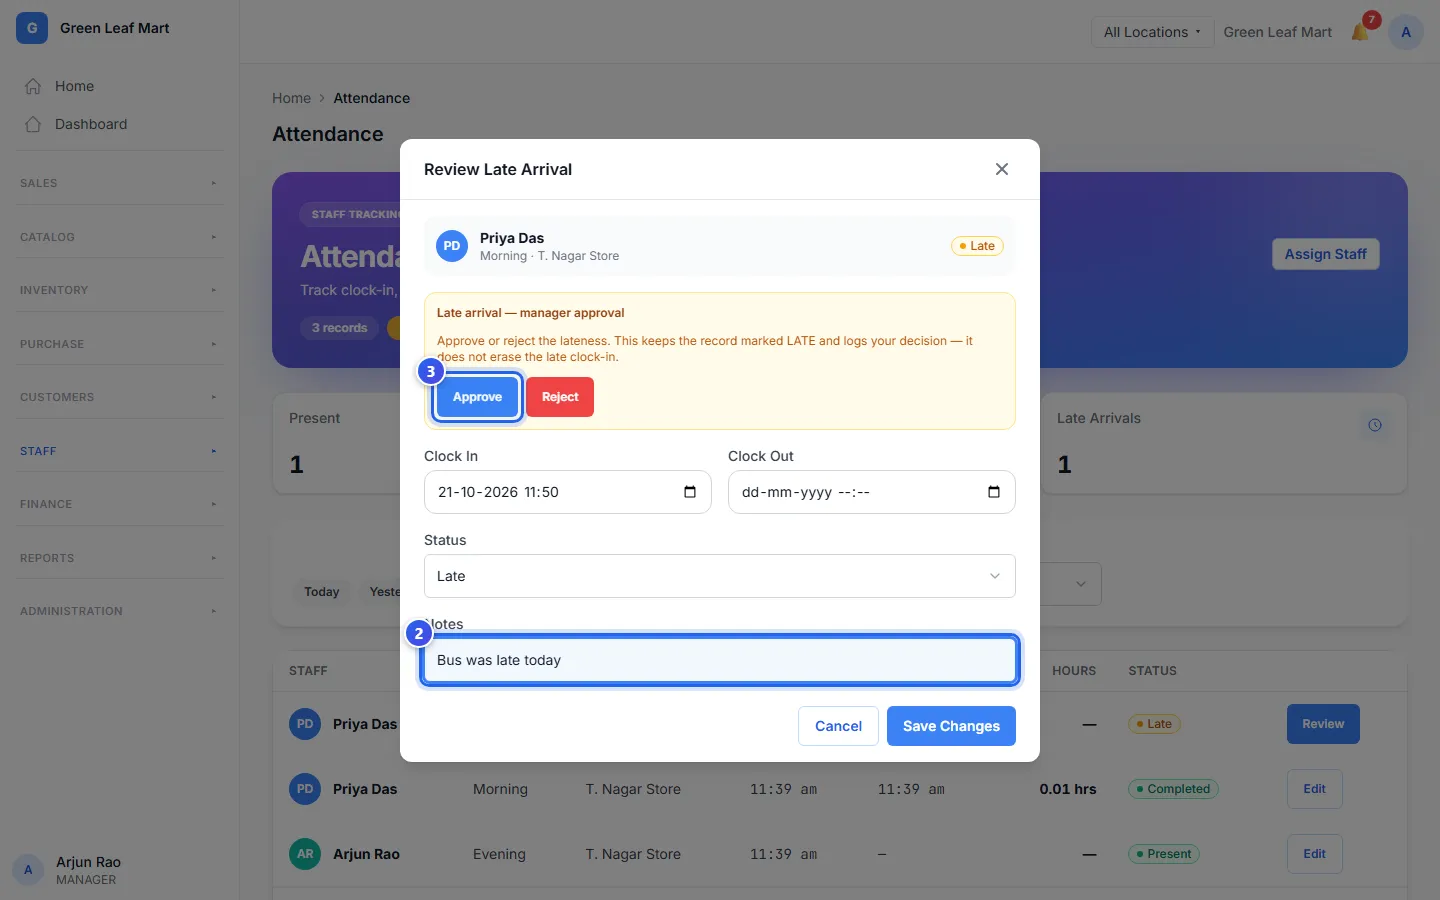Expand the Finance sidebar section
The image size is (1440, 900).
point(119,504)
